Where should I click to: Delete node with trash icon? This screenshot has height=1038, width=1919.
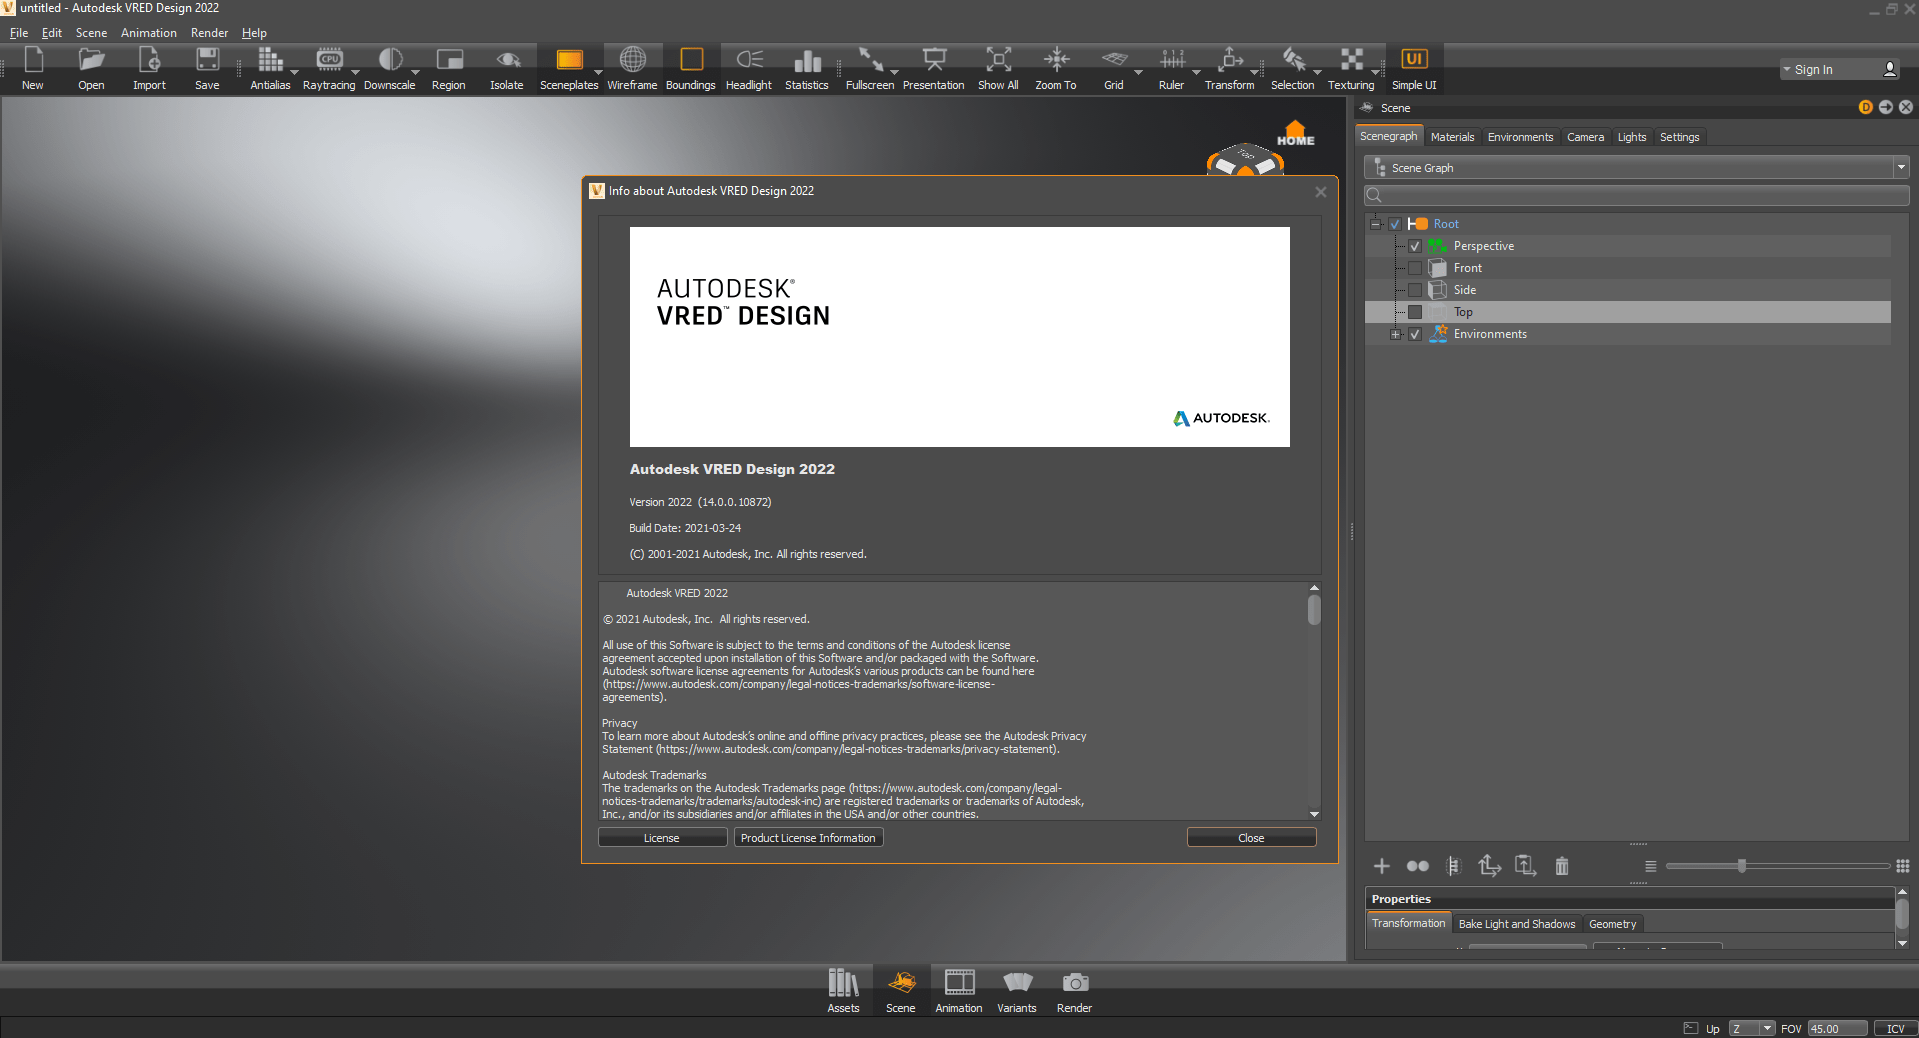1562,866
